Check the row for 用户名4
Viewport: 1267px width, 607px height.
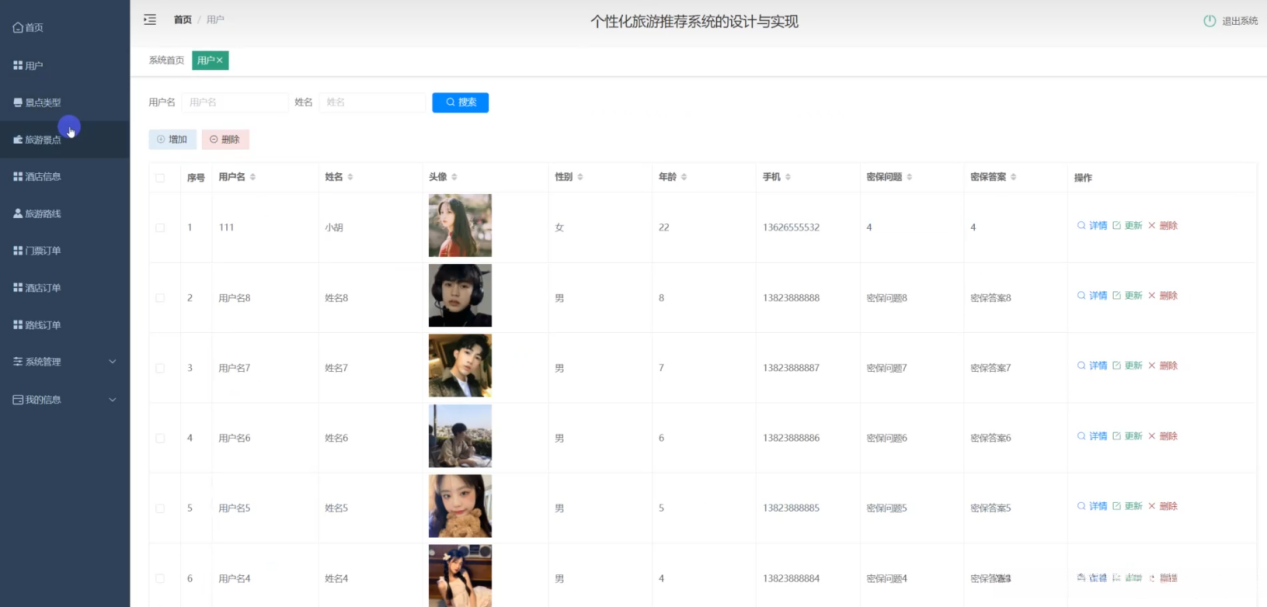(160, 578)
